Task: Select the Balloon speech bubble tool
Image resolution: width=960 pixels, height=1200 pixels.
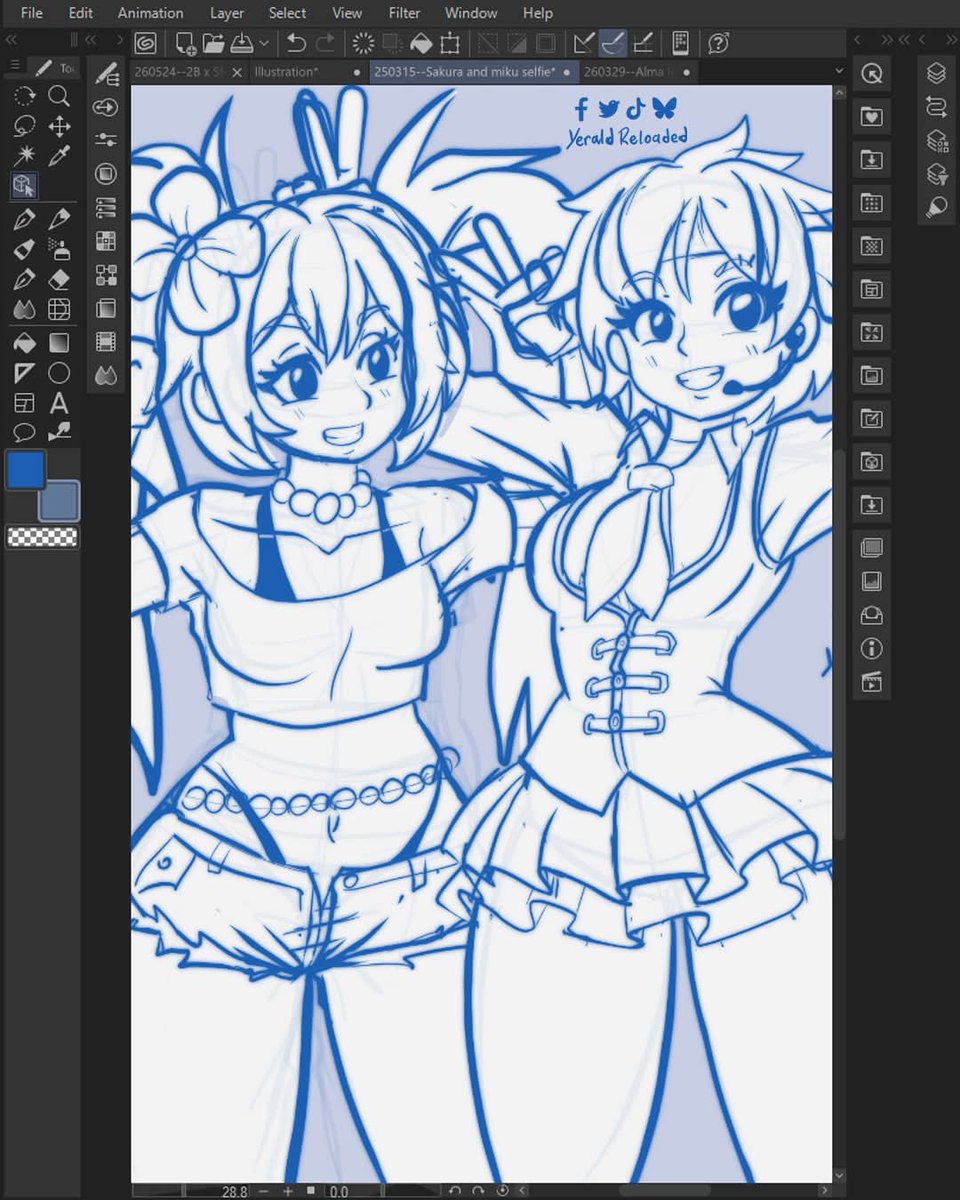Action: coord(25,433)
